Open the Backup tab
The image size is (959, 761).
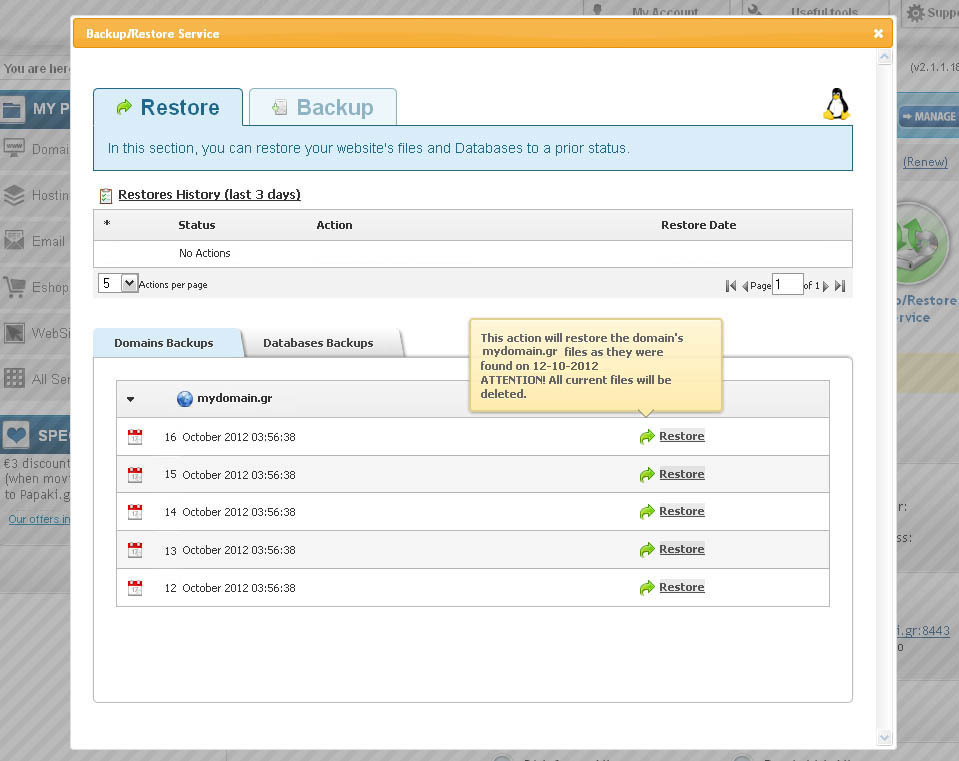pyautogui.click(x=323, y=108)
